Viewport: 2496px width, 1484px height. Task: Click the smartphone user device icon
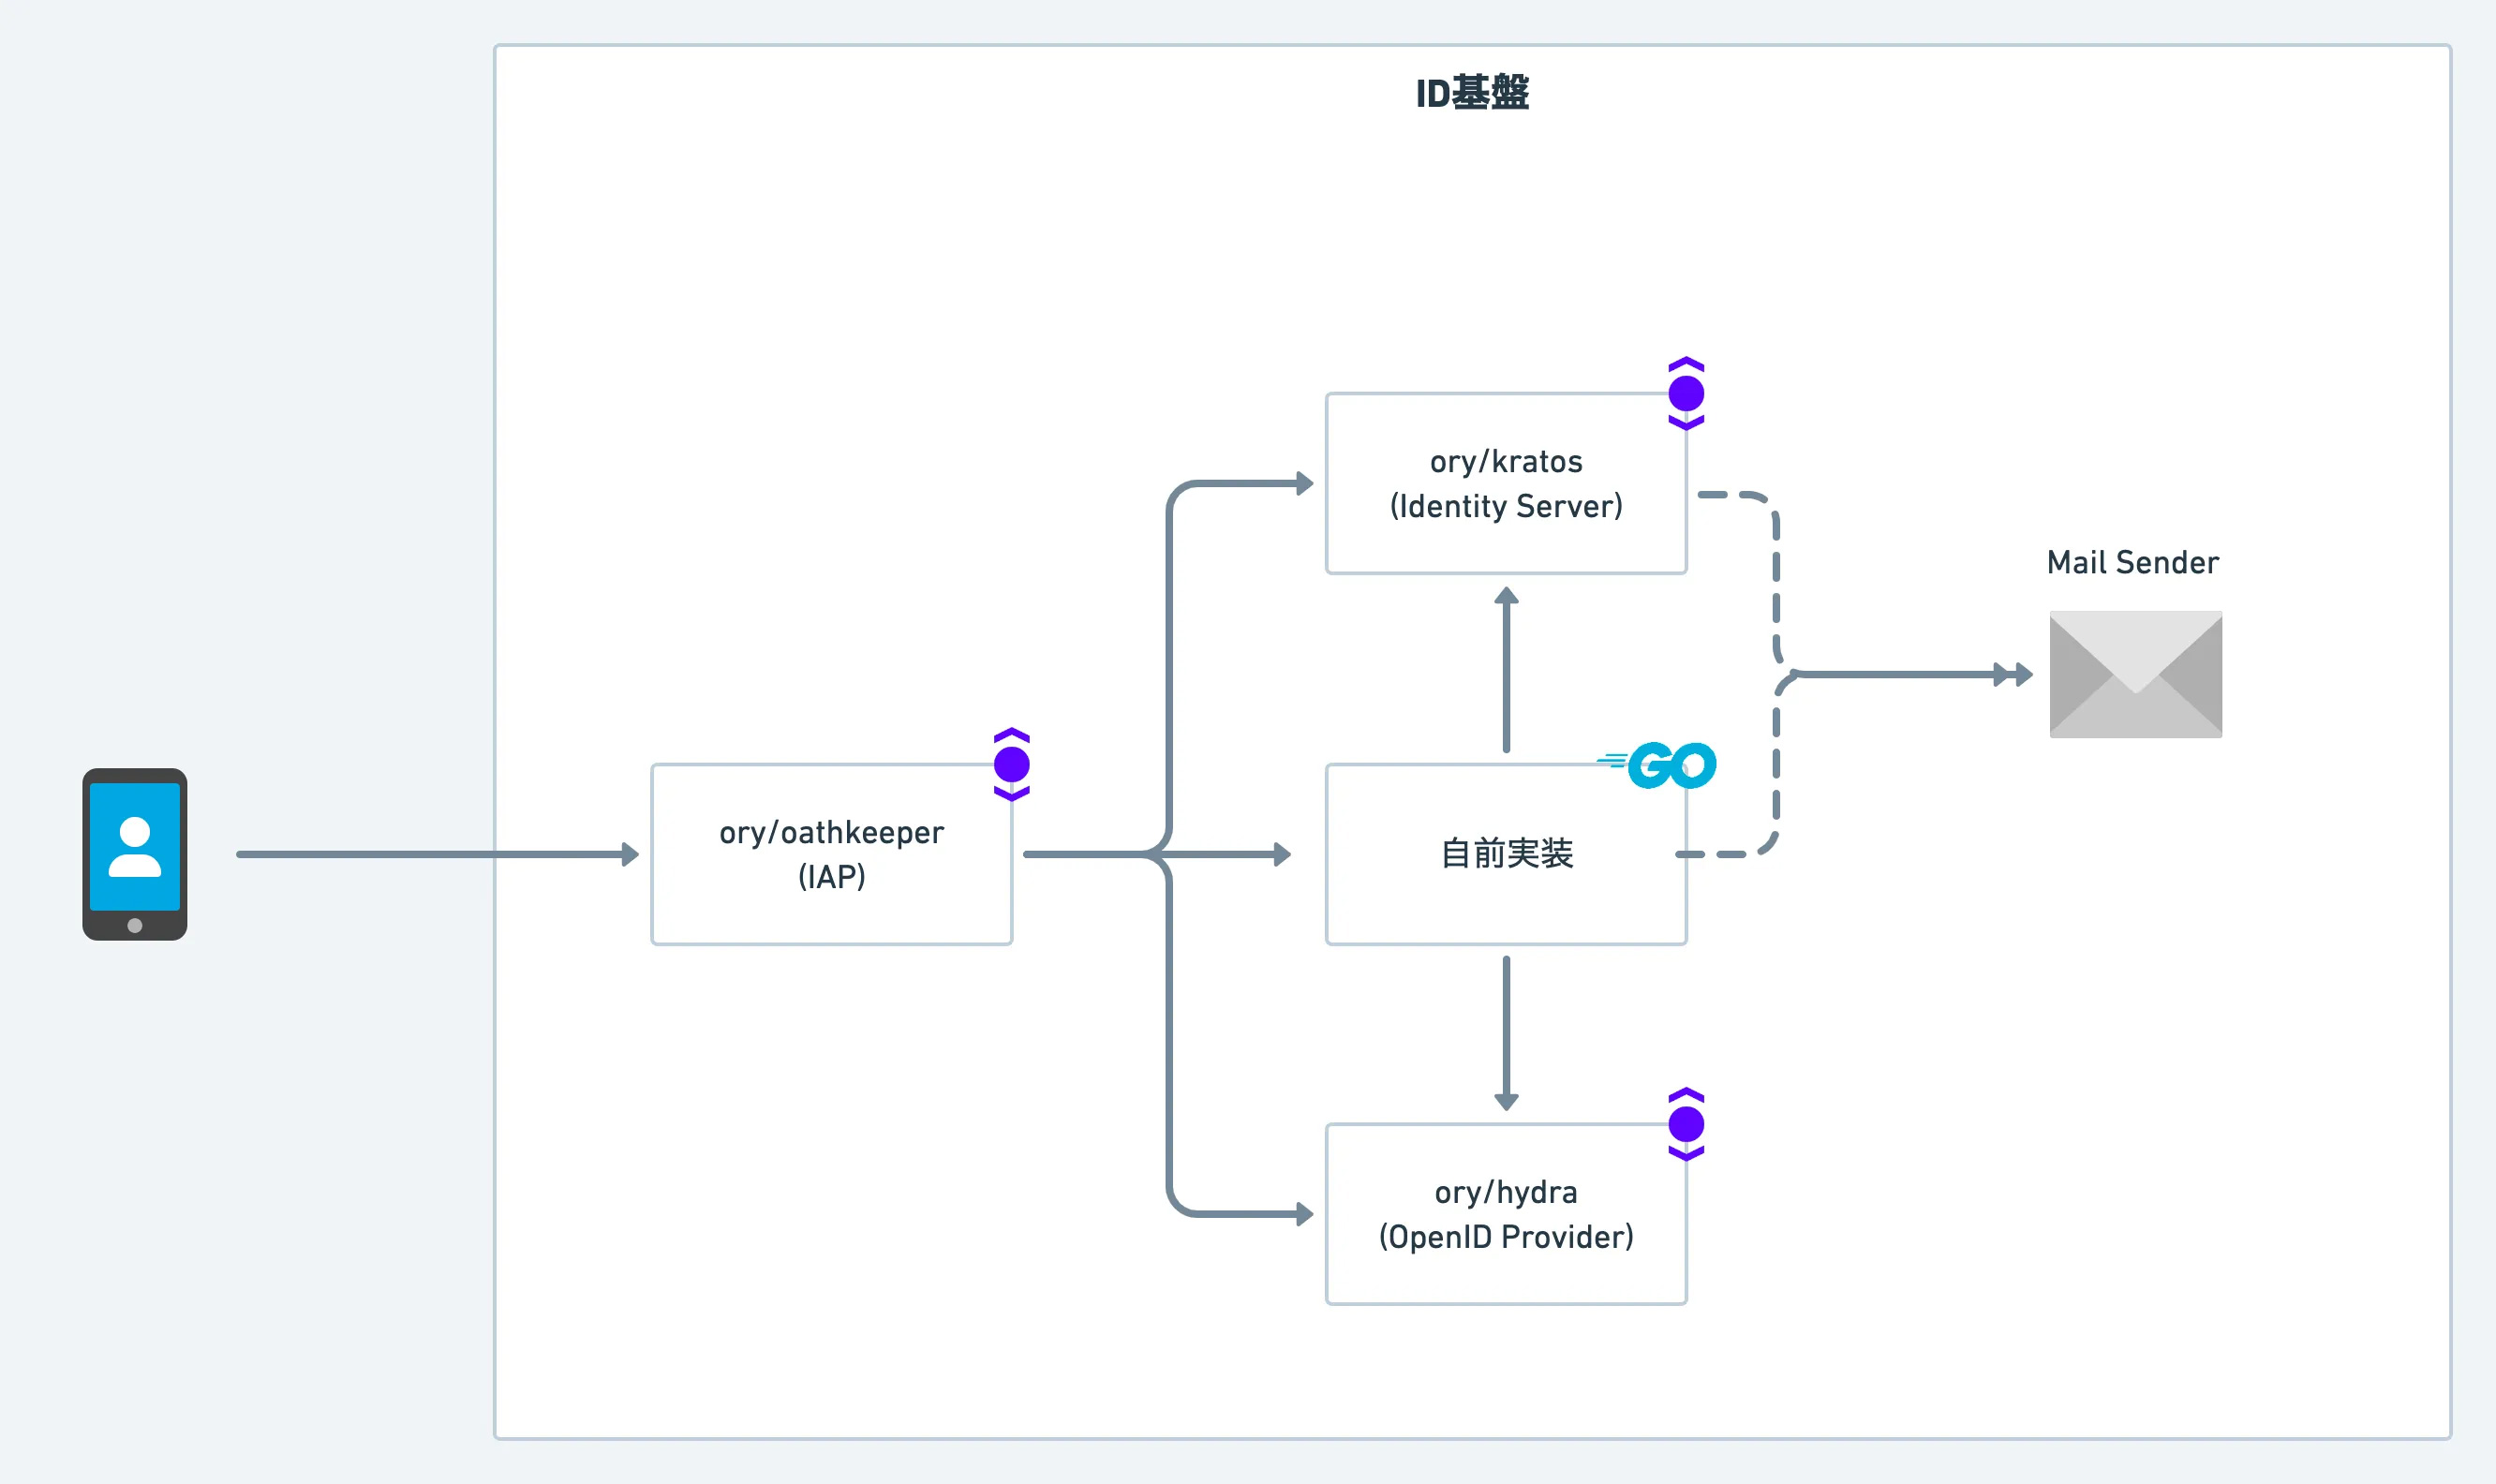pyautogui.click(x=134, y=854)
